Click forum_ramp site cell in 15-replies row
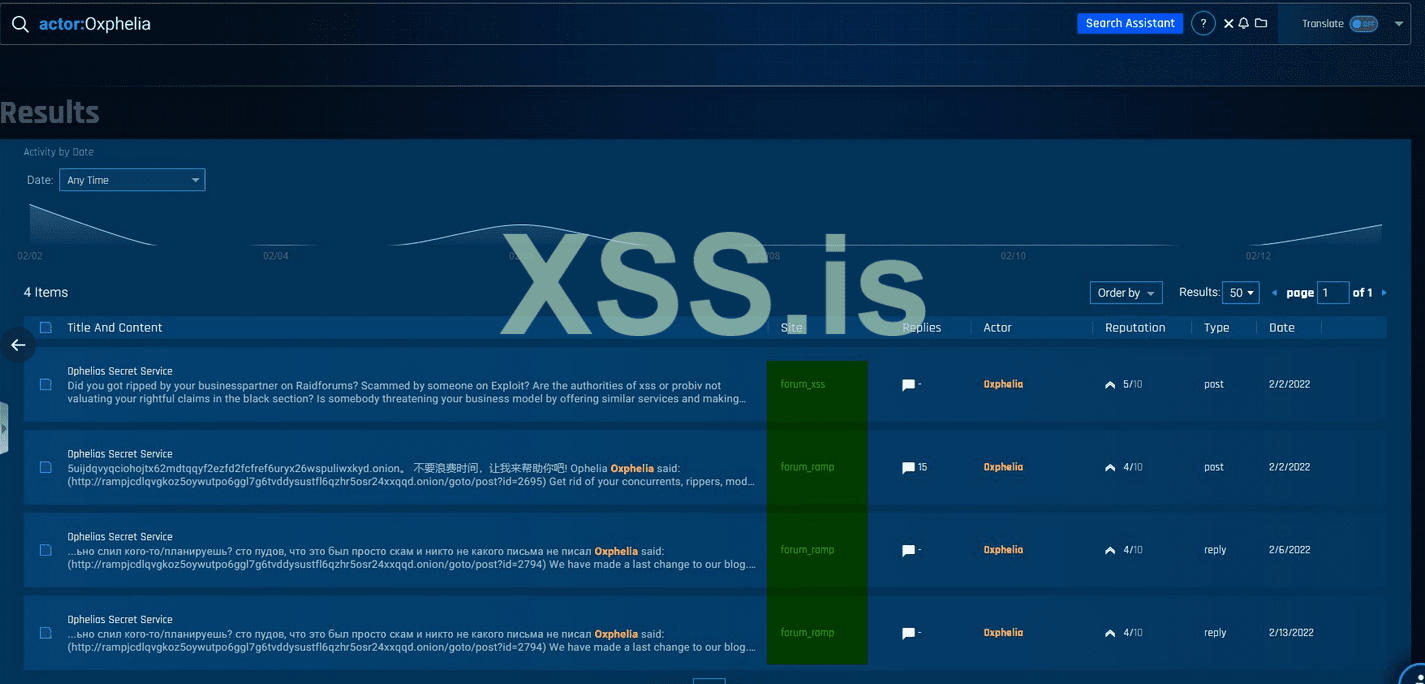The width and height of the screenshot is (1425, 684). [x=807, y=468]
